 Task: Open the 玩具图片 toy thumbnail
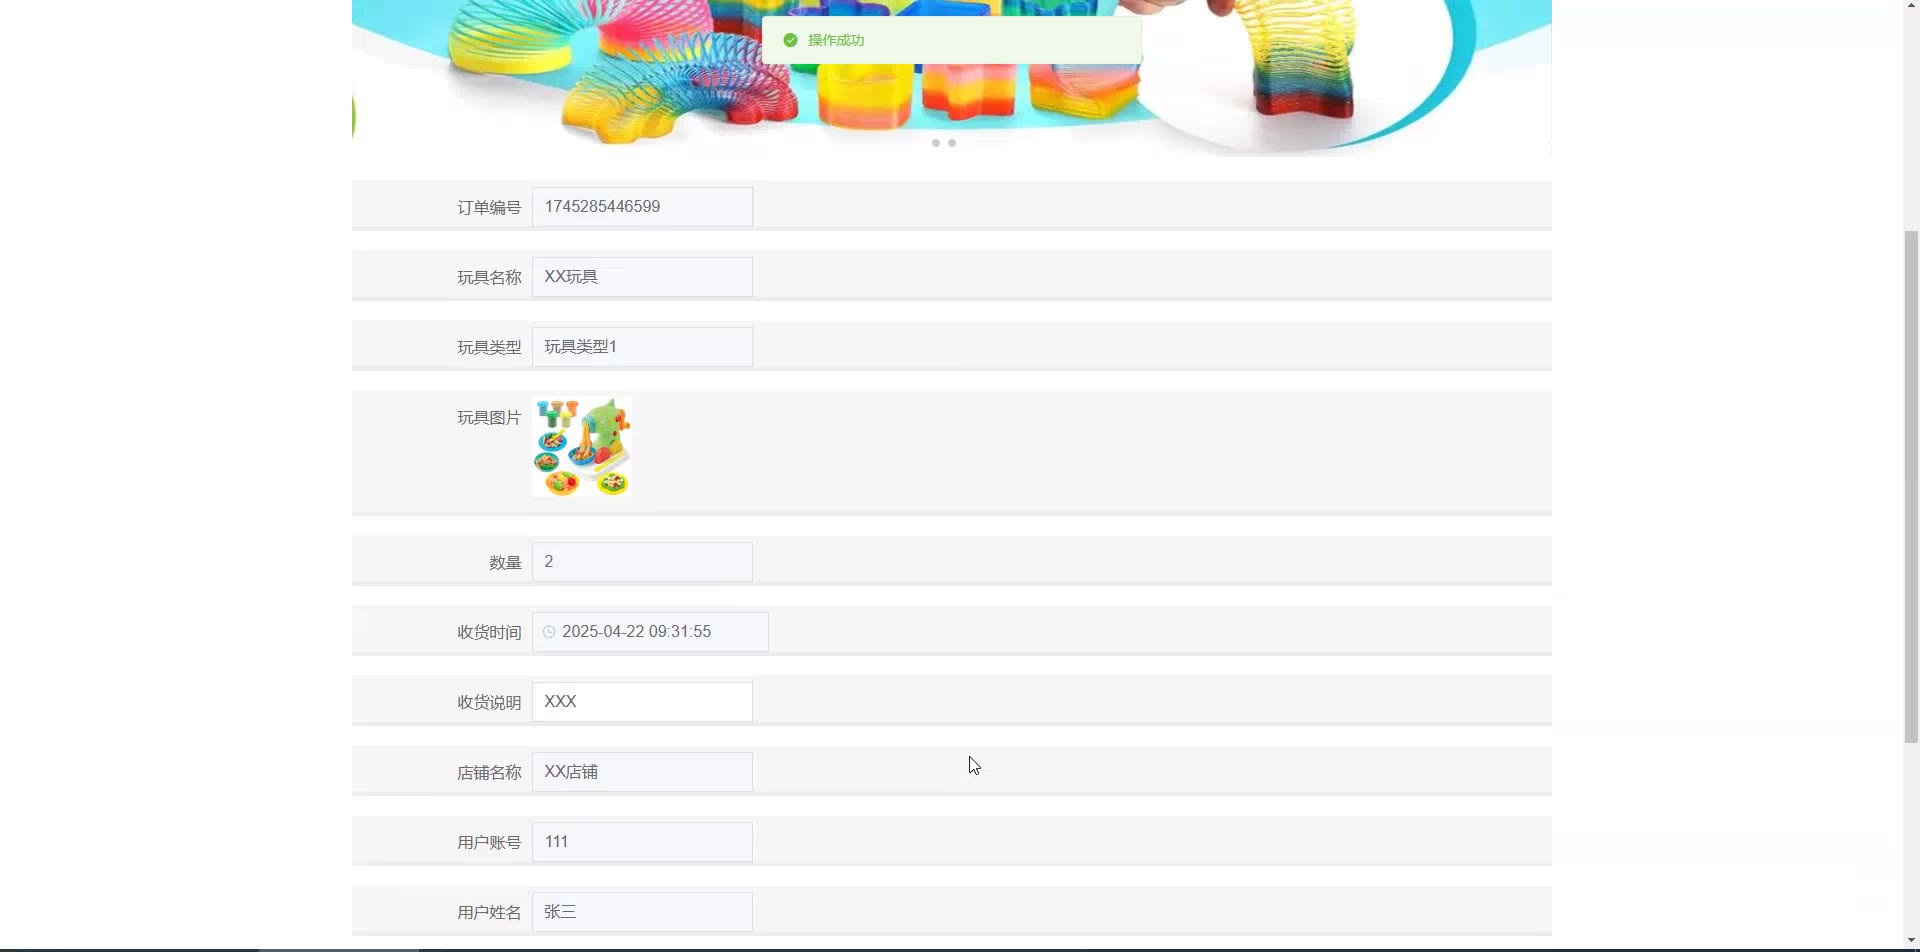click(582, 447)
